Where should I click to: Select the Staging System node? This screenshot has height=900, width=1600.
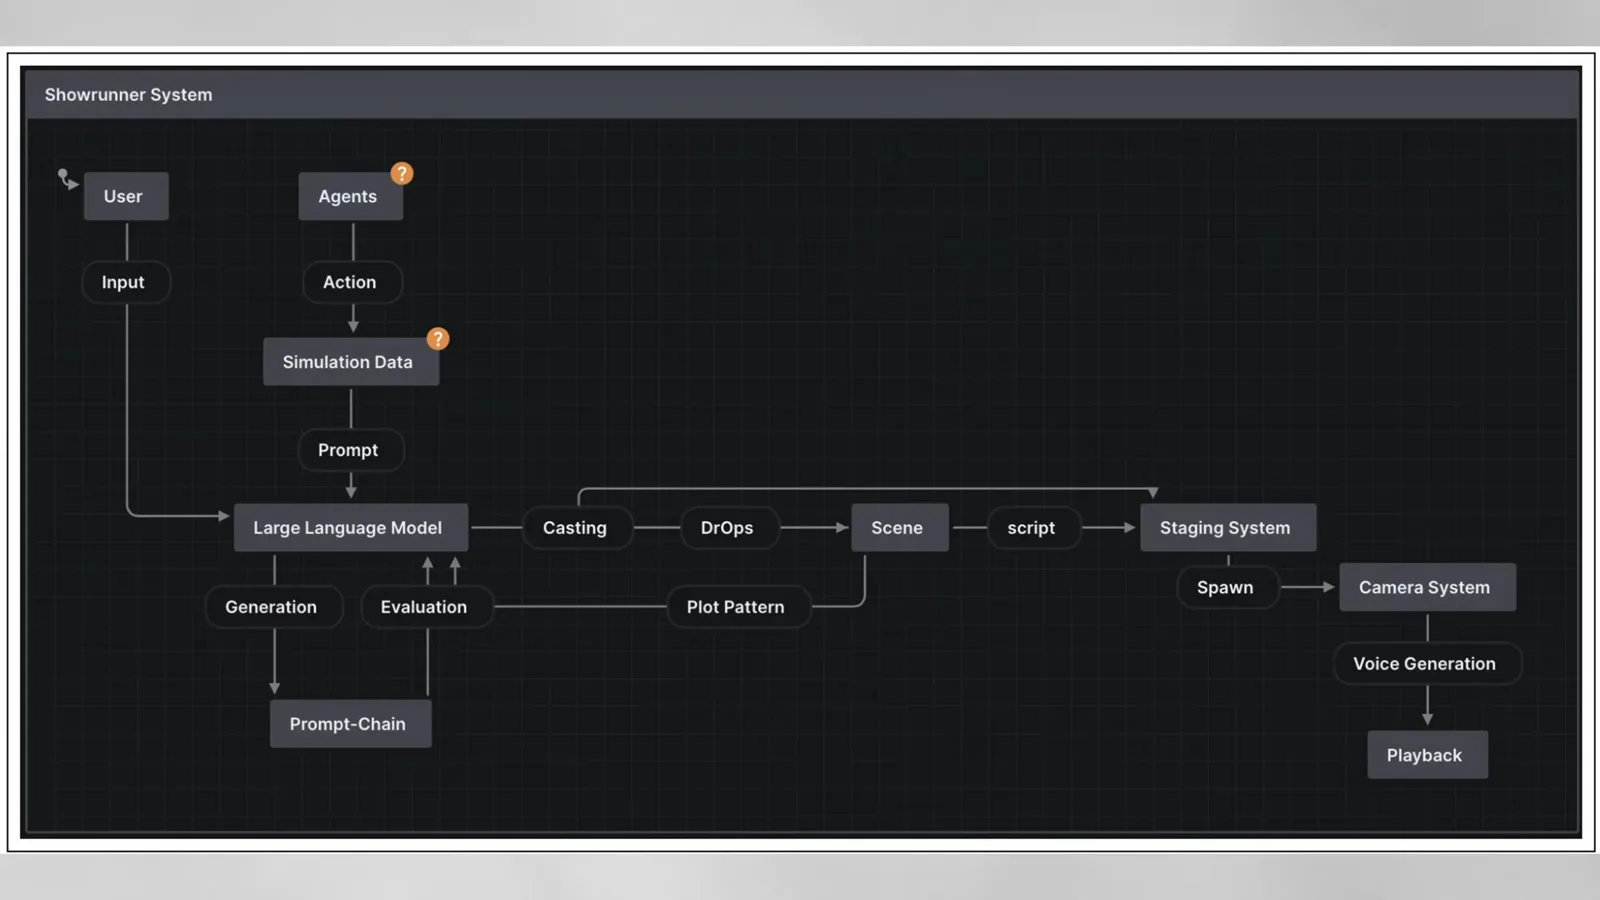point(1228,527)
